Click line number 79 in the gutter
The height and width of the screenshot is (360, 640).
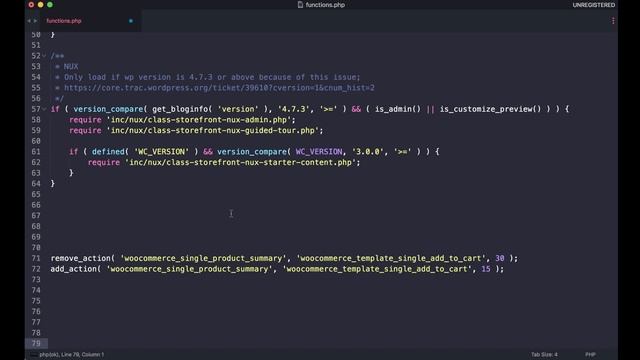pos(36,343)
